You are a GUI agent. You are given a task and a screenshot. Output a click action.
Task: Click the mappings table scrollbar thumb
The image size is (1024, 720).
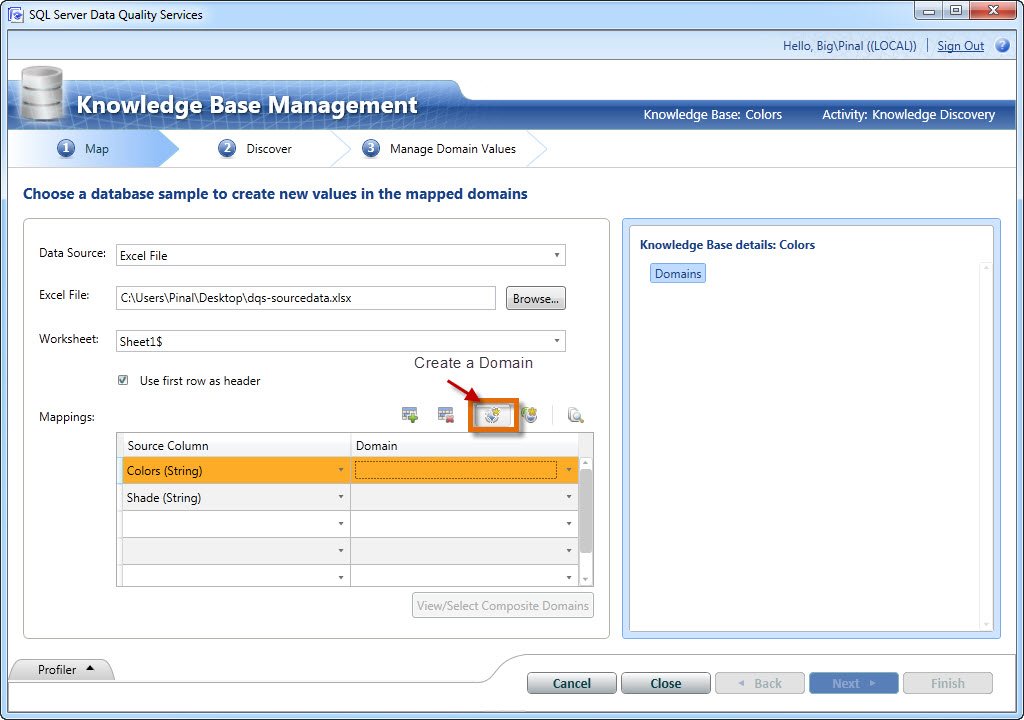586,512
